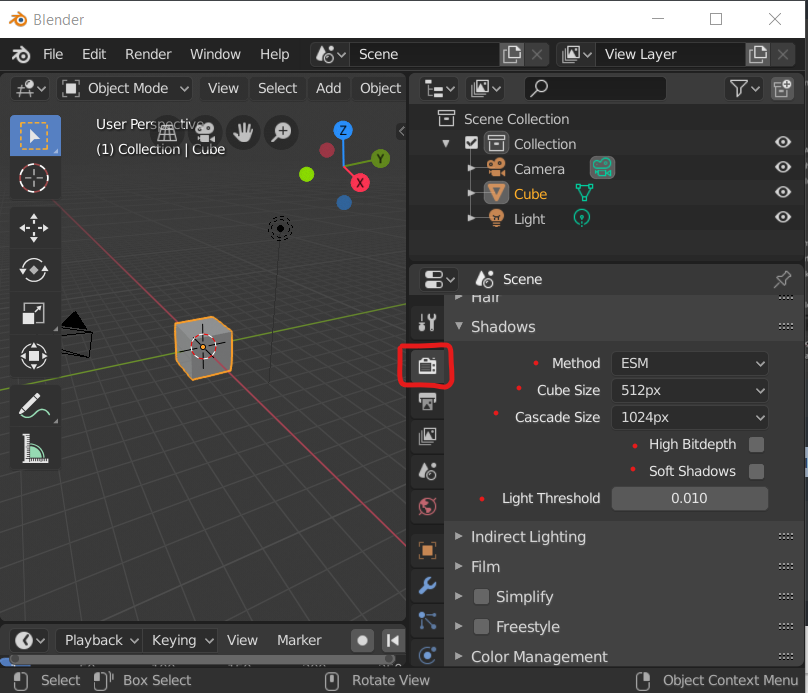Click the Light data bulb icon
Screen dimensions: 808x693
click(x=582, y=218)
